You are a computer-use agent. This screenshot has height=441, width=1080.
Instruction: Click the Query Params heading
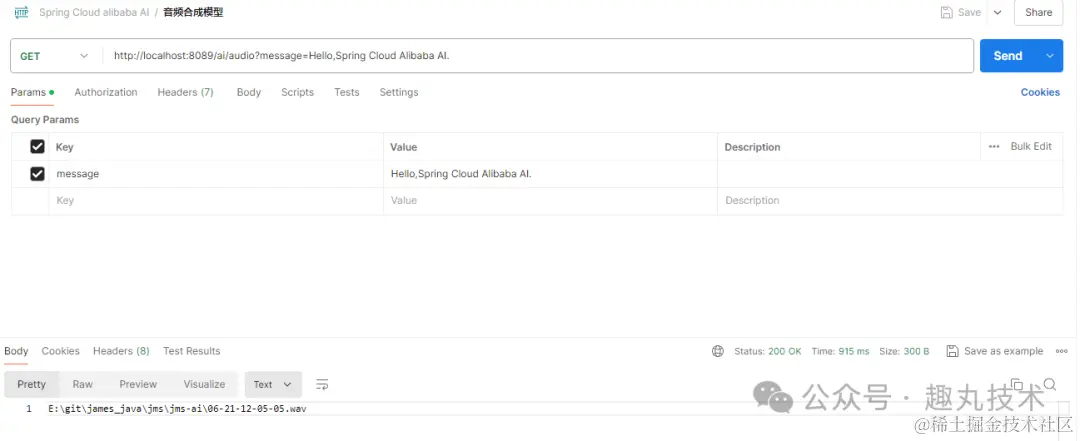(45, 119)
